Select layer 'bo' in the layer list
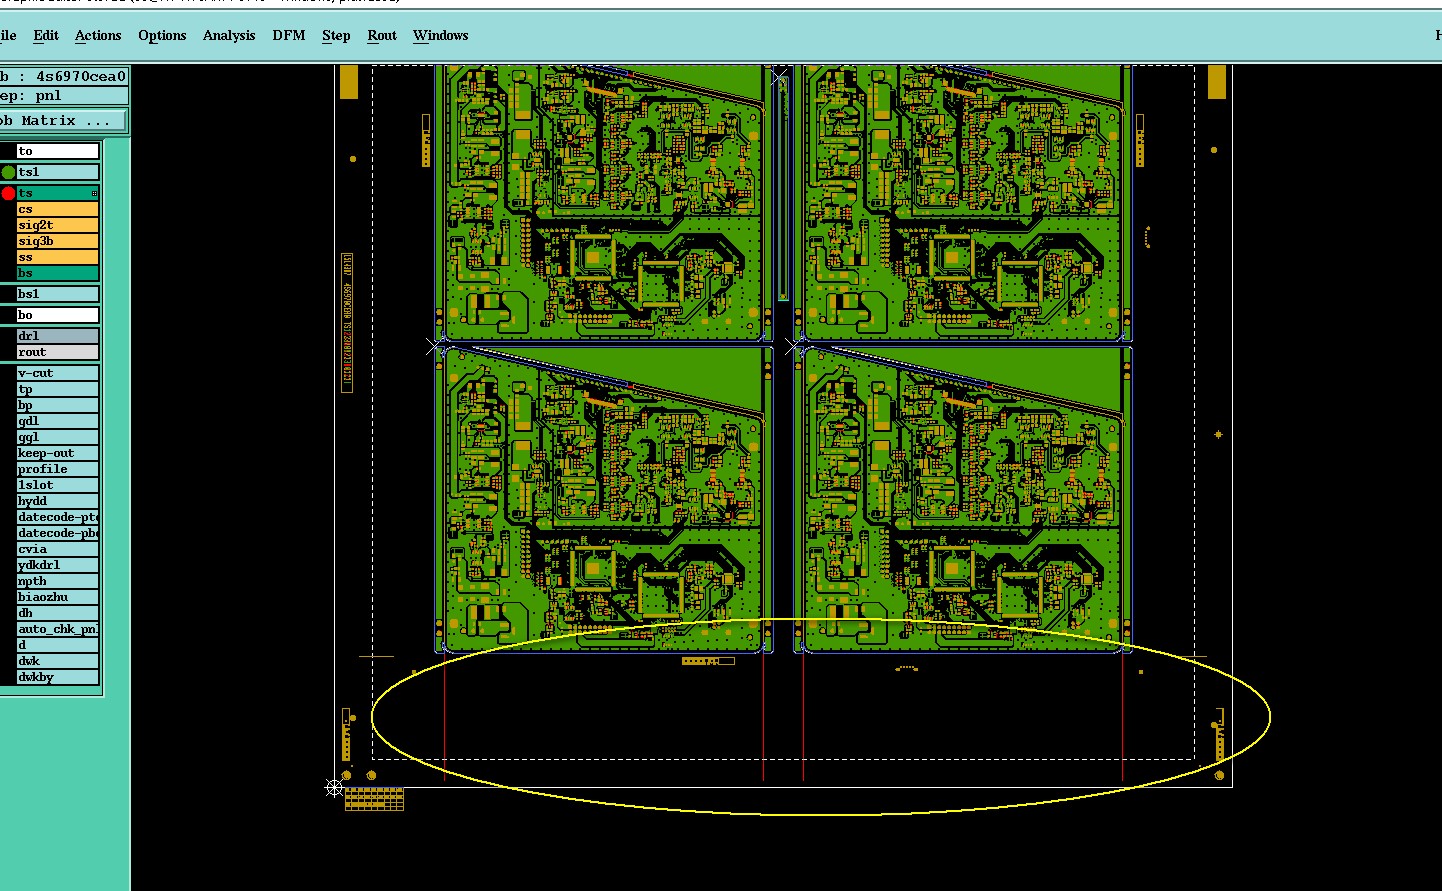This screenshot has width=1442, height=891. [58, 315]
